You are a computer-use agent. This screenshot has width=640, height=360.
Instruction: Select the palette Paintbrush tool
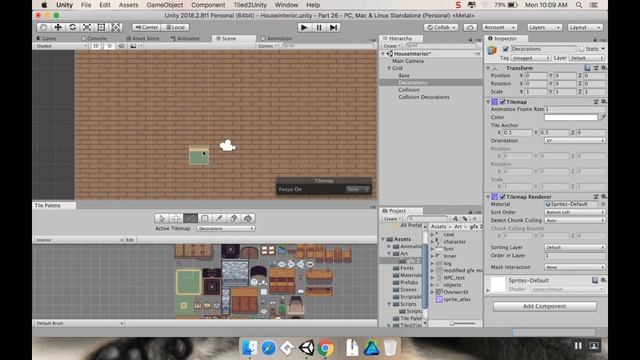click(x=190, y=218)
